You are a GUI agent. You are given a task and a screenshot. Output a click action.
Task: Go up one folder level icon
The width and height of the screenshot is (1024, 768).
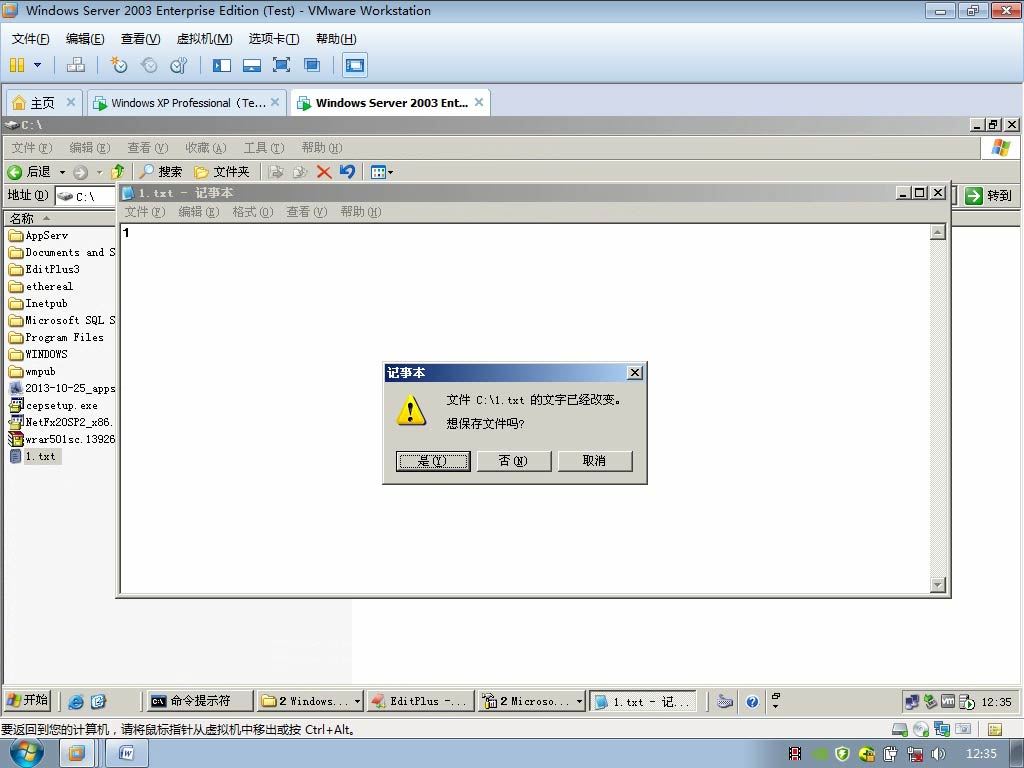[118, 172]
